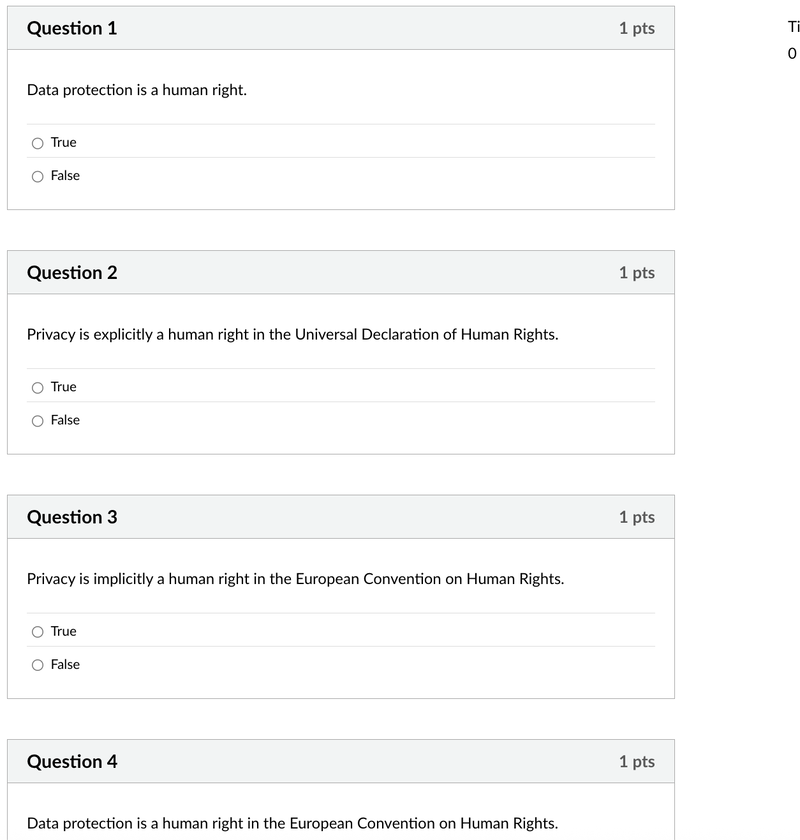Click the '0' value in right sidebar

pos(792,54)
